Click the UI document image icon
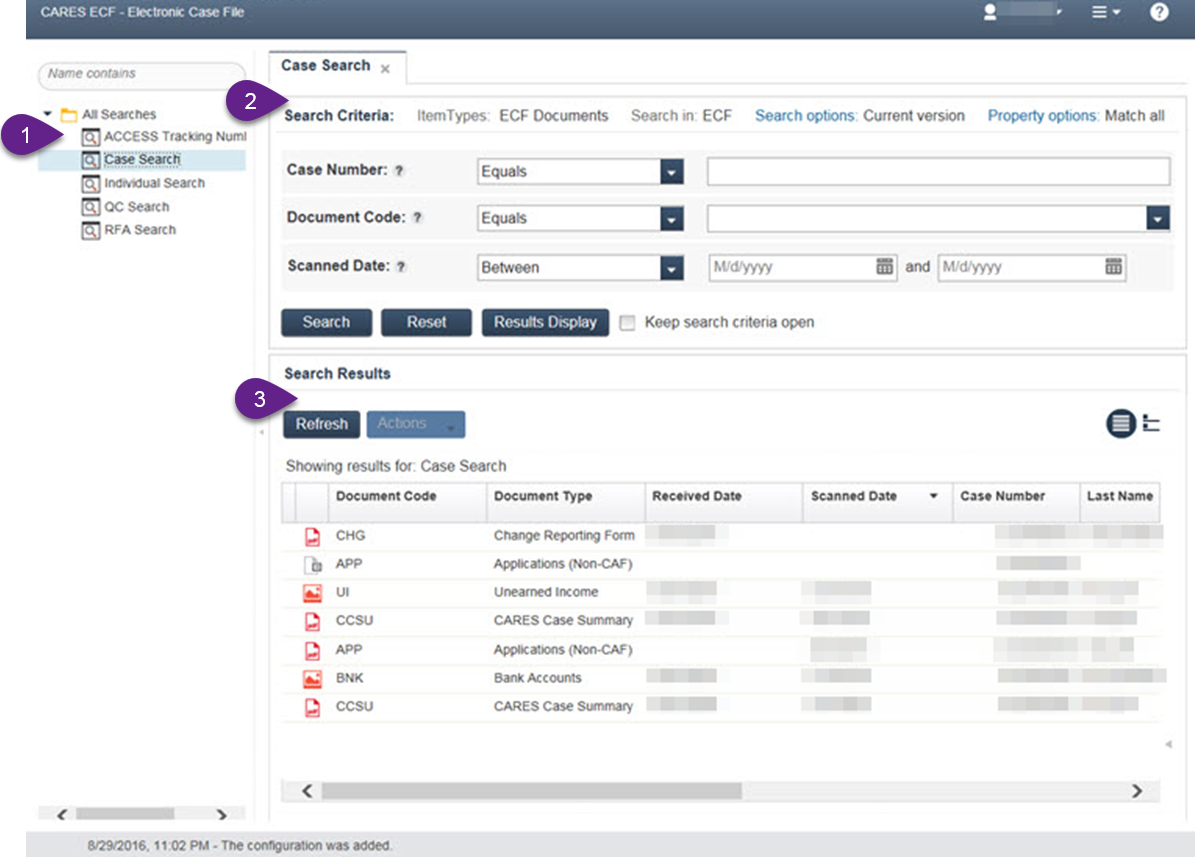Image resolution: width=1195 pixels, height=857 pixels. pyautogui.click(x=312, y=592)
